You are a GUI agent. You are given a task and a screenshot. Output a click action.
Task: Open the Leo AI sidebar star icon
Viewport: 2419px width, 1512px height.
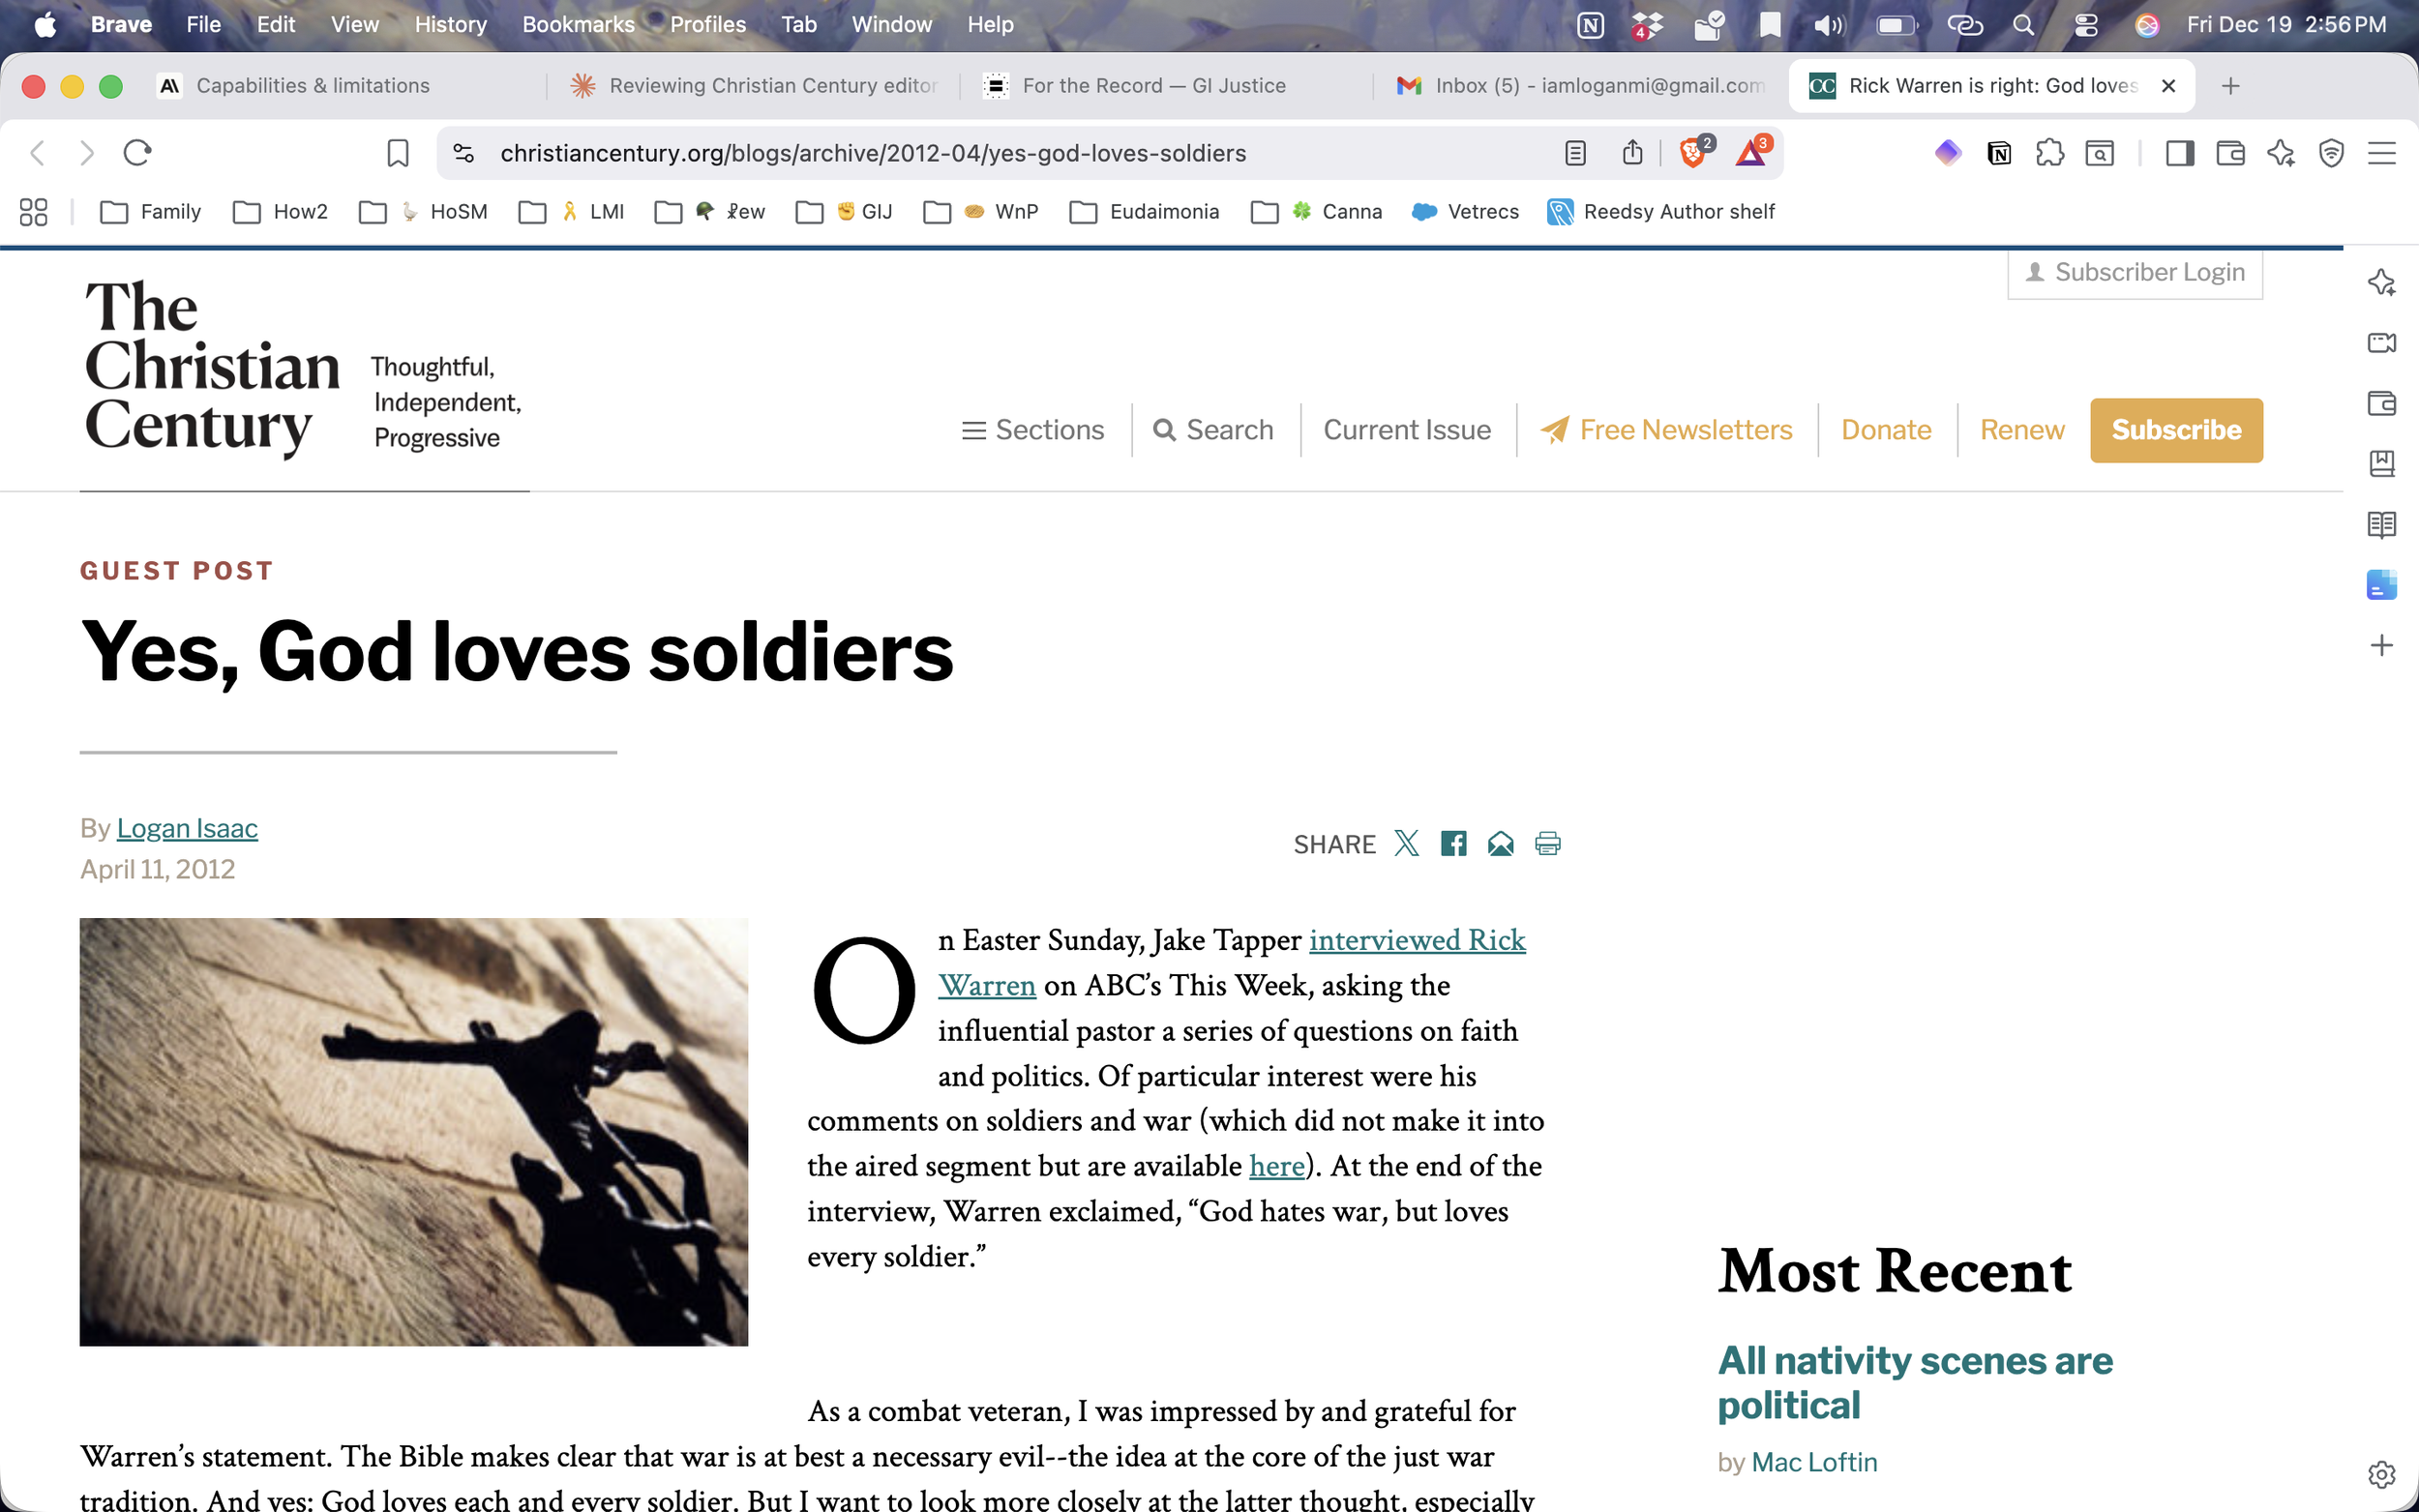point(2281,153)
